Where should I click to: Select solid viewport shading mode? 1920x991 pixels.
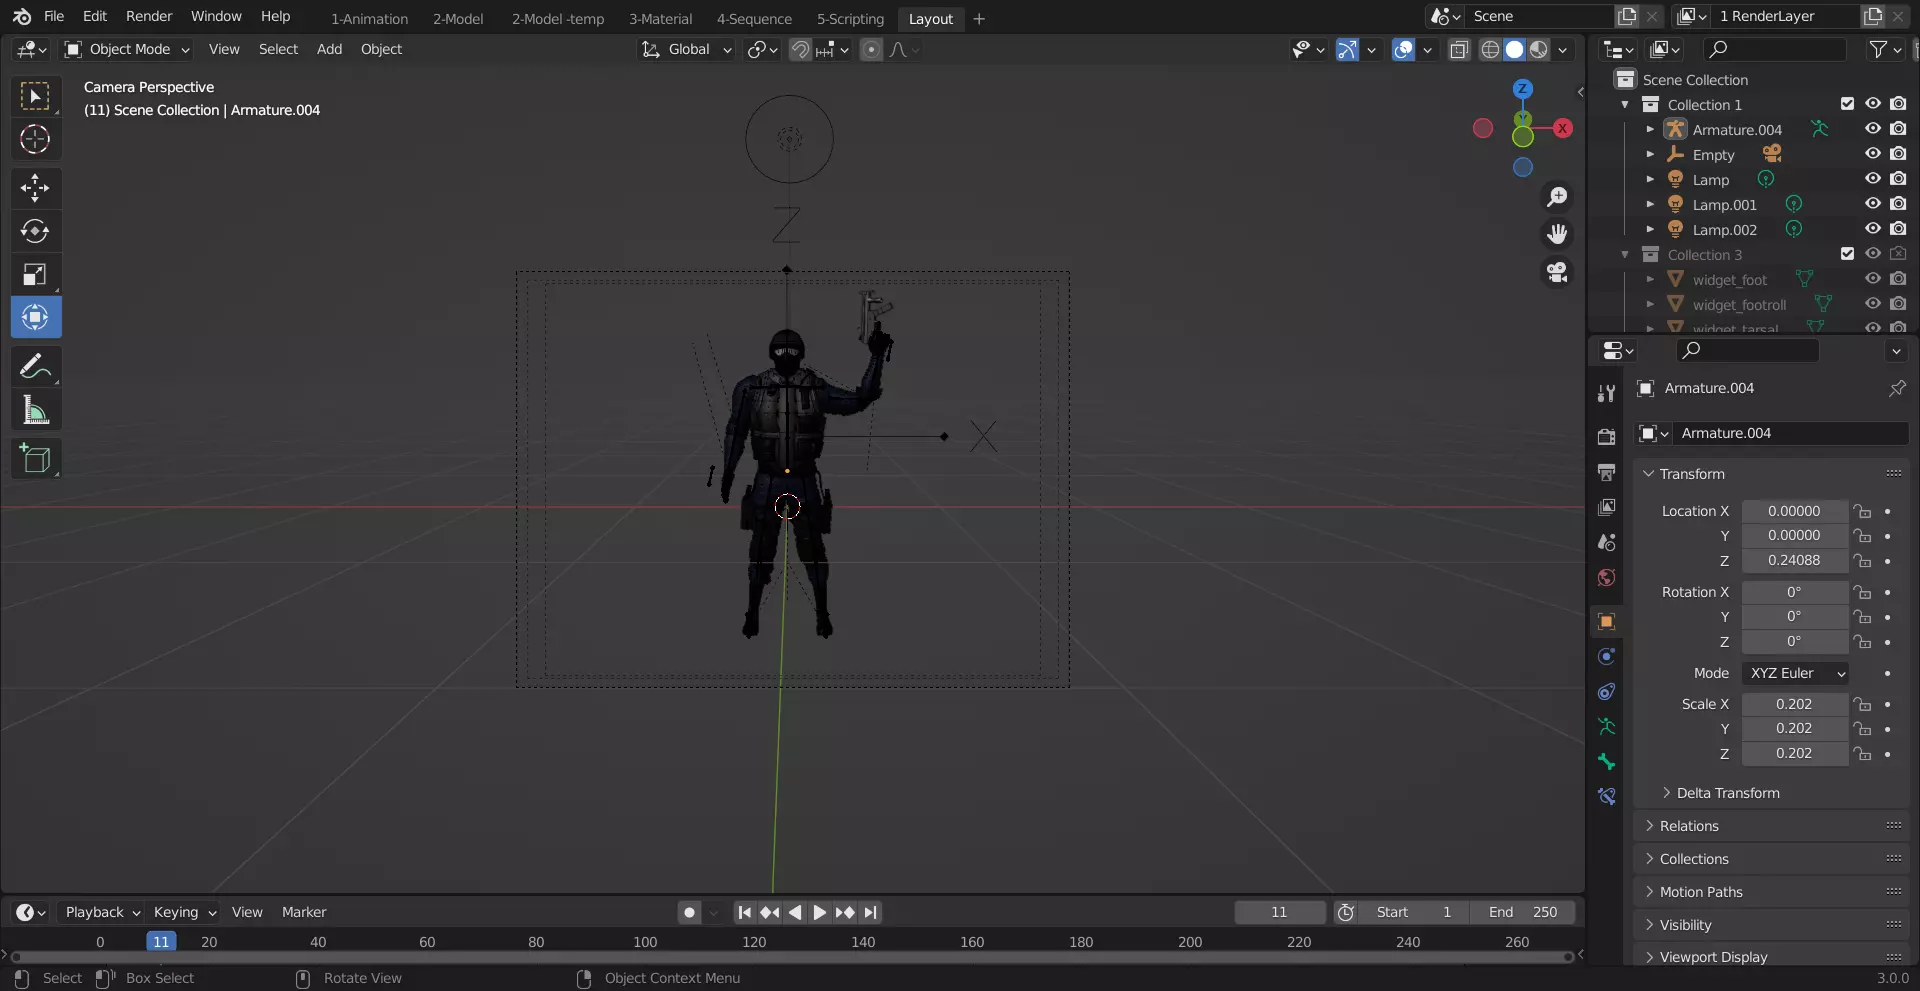pyautogui.click(x=1514, y=49)
